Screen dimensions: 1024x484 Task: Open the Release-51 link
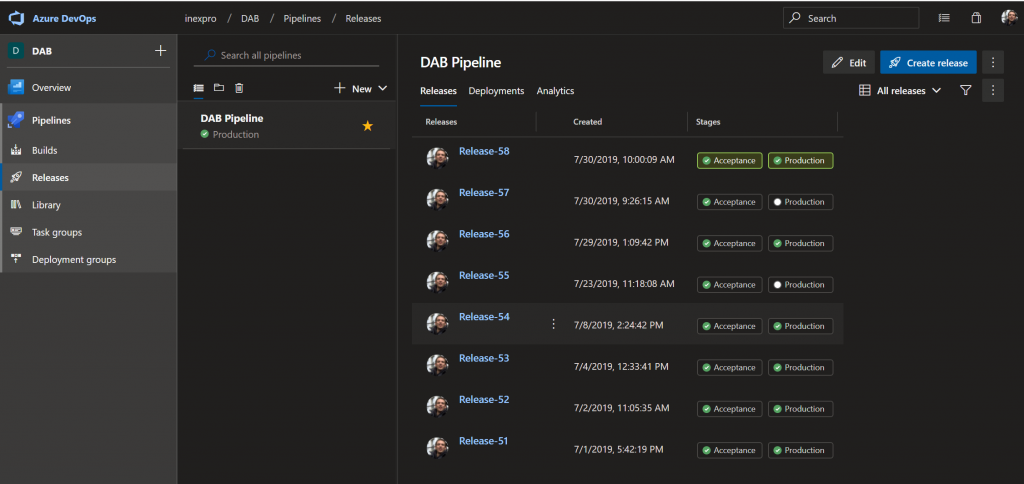click(x=483, y=441)
